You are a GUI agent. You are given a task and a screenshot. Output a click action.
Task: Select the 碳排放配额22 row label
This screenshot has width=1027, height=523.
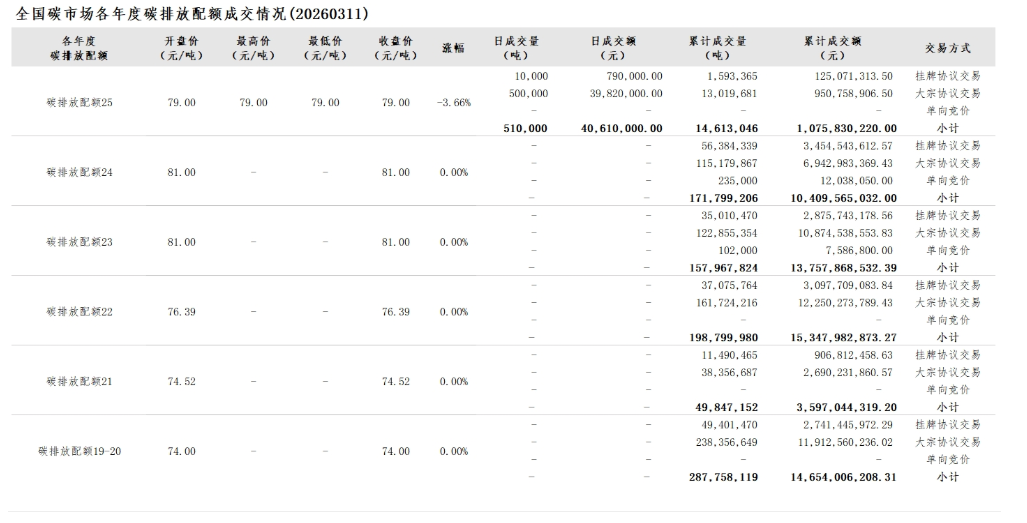pyautogui.click(x=80, y=312)
